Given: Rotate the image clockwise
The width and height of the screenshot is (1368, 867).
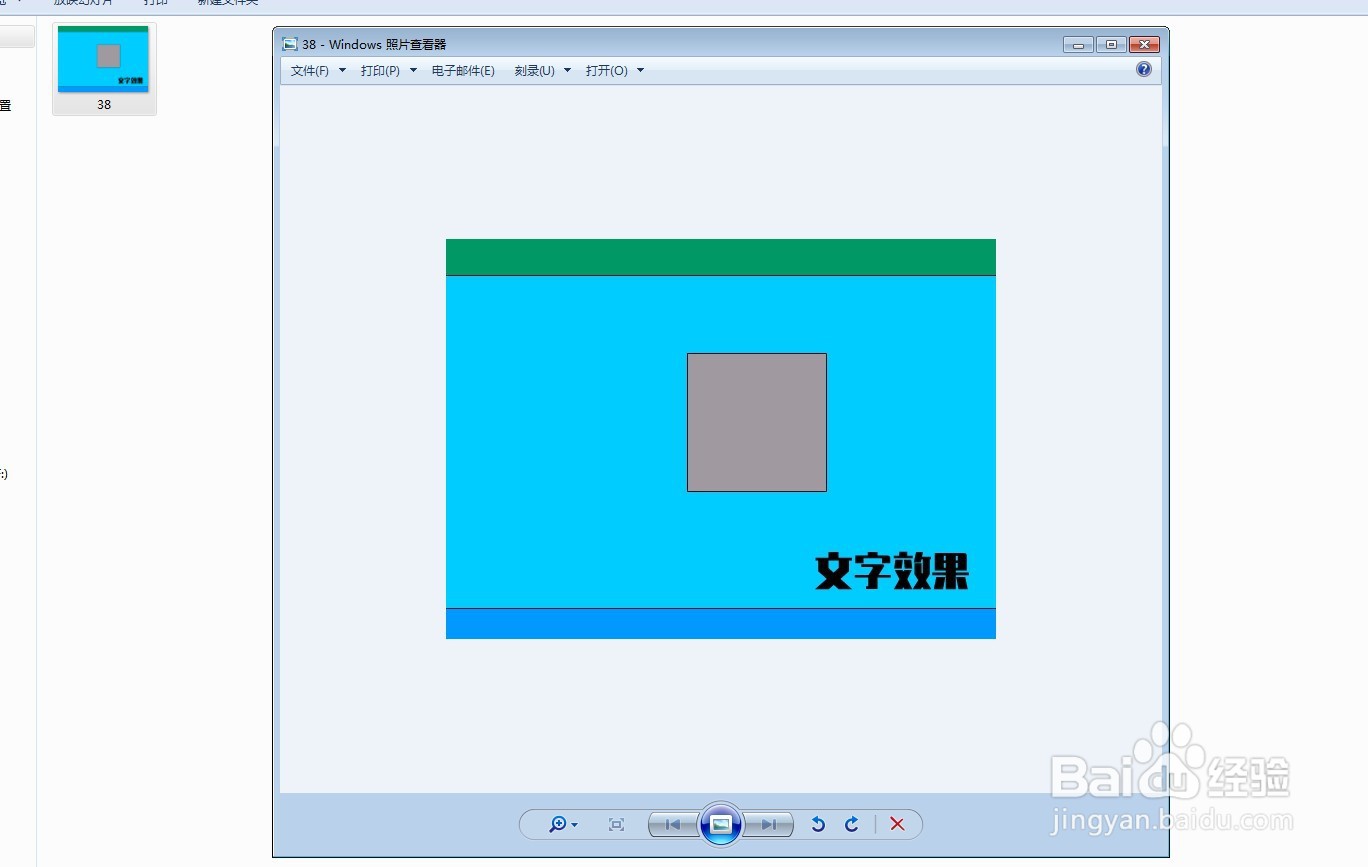Looking at the screenshot, I should (851, 824).
